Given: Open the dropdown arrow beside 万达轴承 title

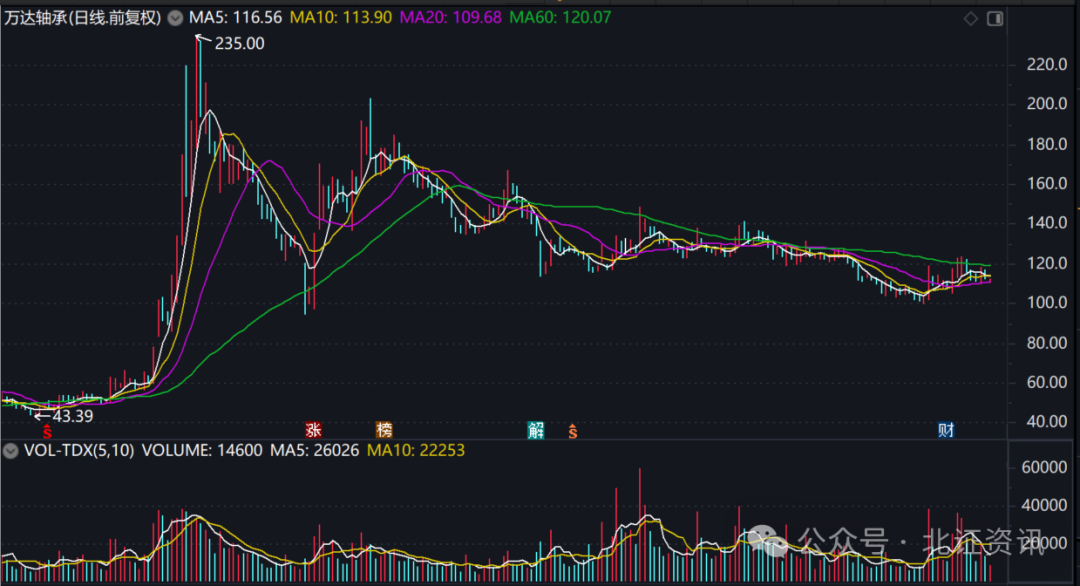Looking at the screenshot, I should [x=176, y=18].
